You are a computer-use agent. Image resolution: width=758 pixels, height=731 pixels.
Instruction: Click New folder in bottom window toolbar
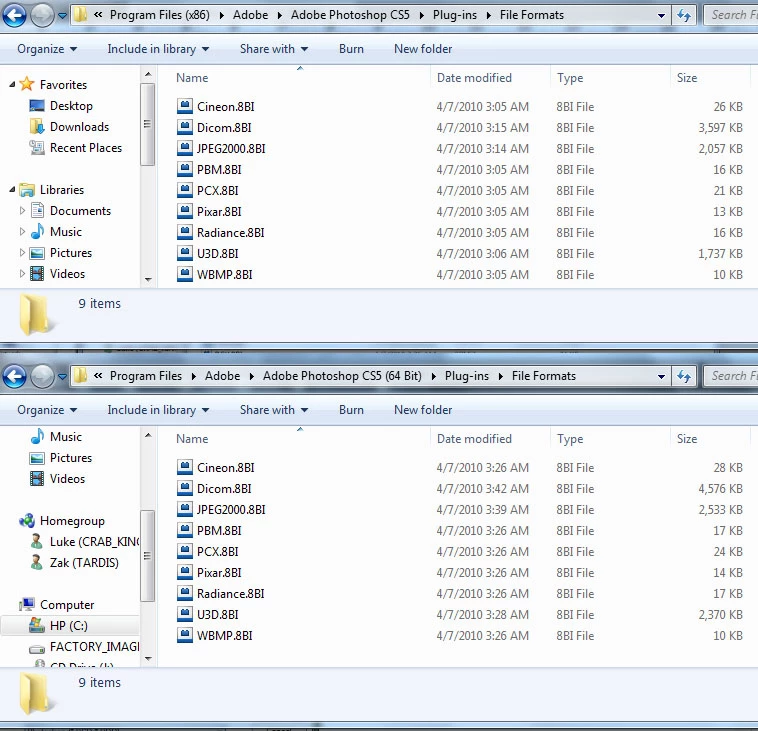coord(423,410)
